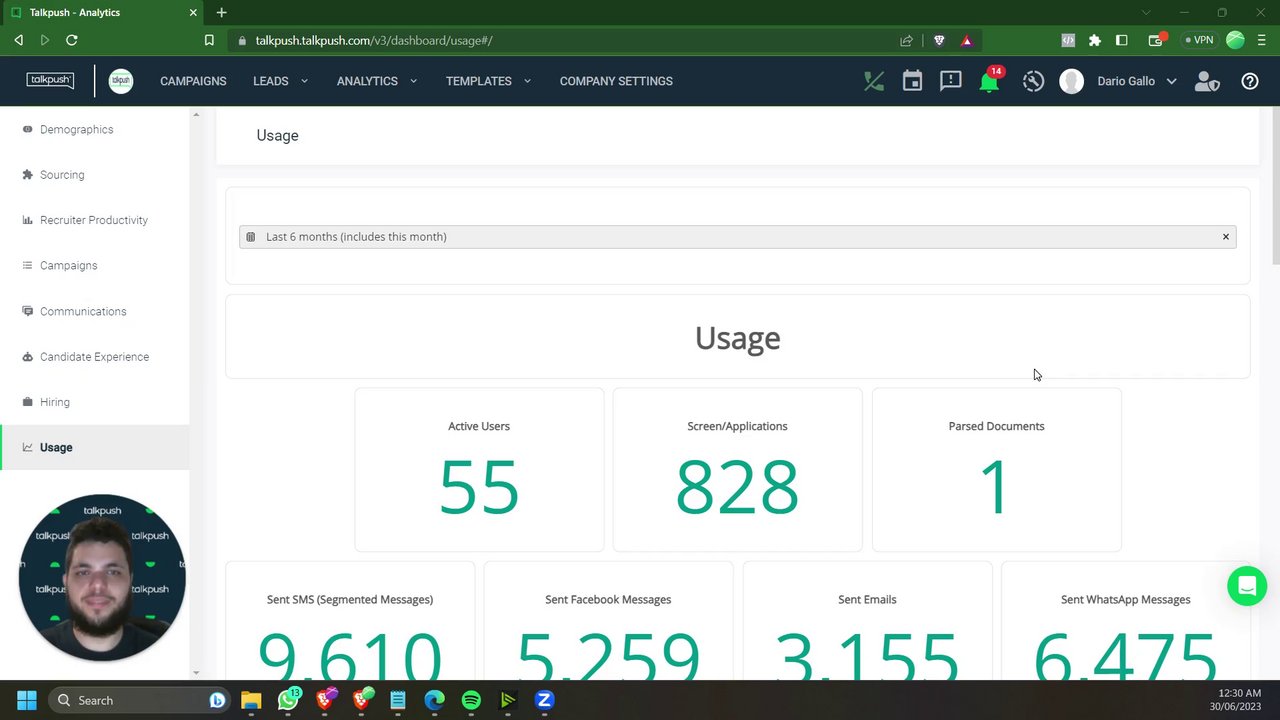
Task: Click Dario Gallo's profile avatar
Action: [x=1071, y=81]
